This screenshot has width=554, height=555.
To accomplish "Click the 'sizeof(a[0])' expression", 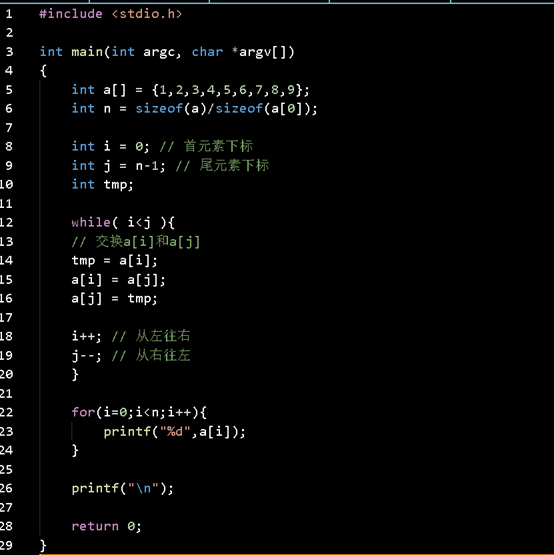I will [x=263, y=108].
